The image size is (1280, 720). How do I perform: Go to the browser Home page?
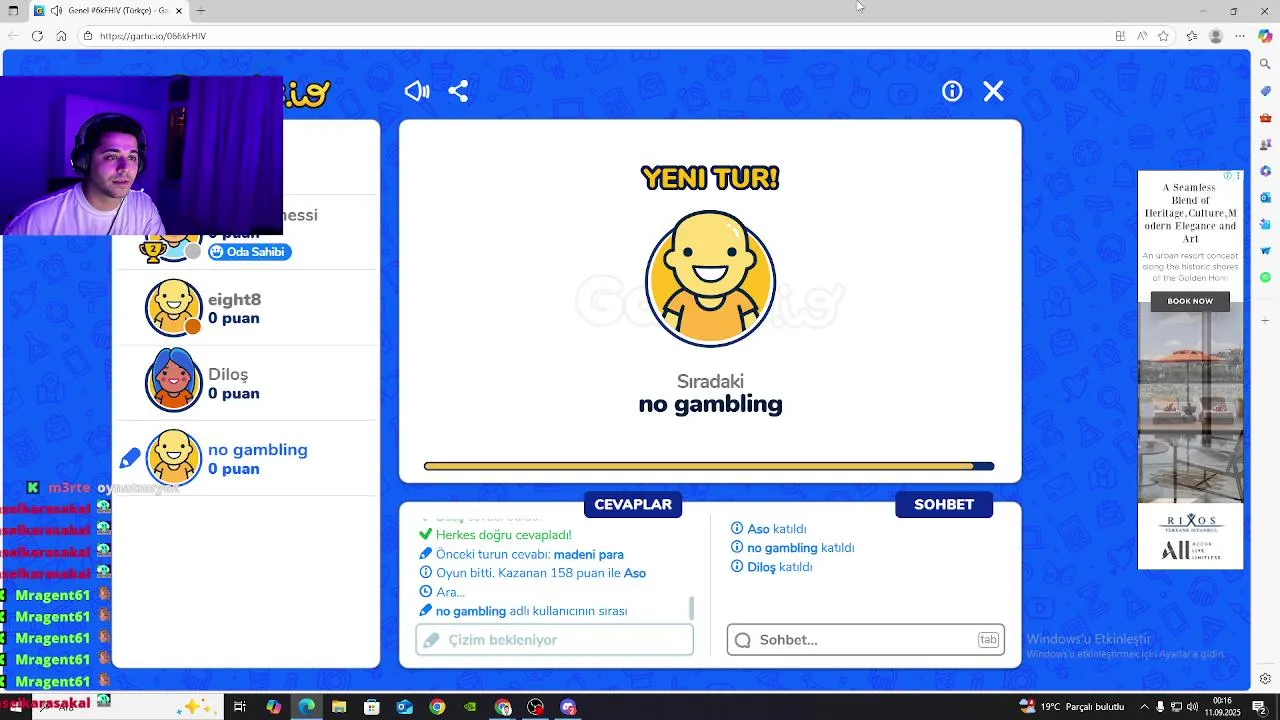tap(61, 36)
